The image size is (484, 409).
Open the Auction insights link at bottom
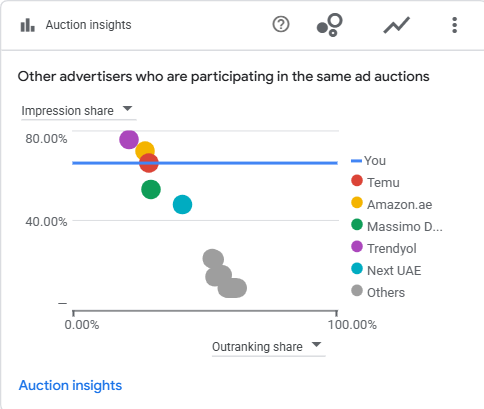[70, 385]
